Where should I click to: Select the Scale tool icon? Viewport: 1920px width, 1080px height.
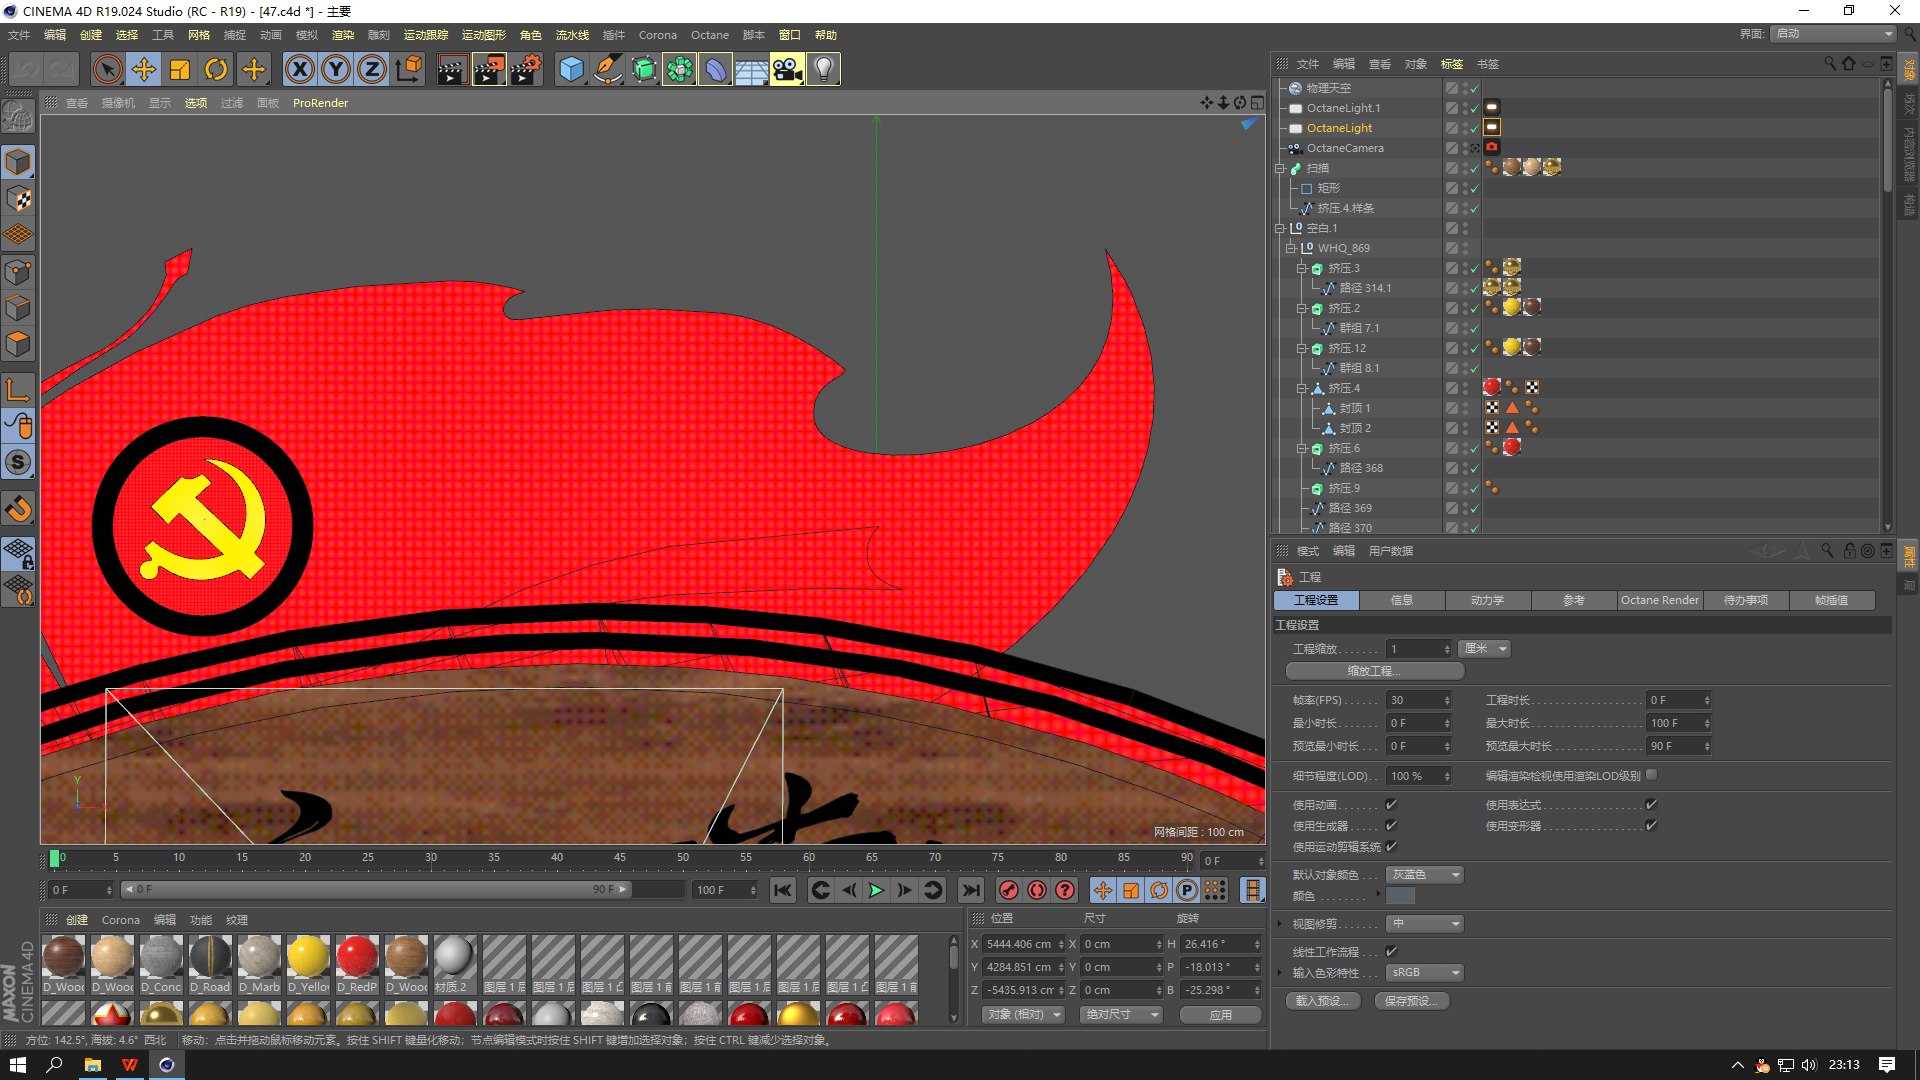click(180, 69)
